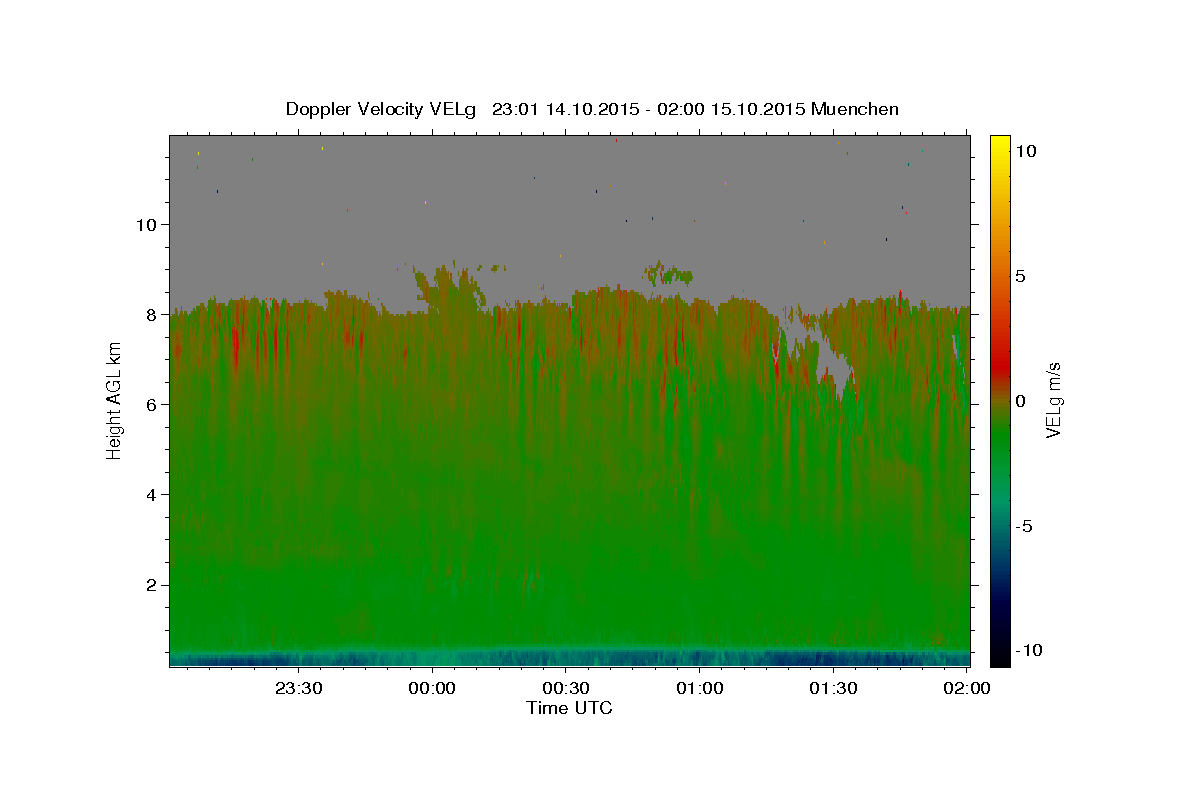
Task: Click the 01:30 time tick label
Action: (833, 688)
